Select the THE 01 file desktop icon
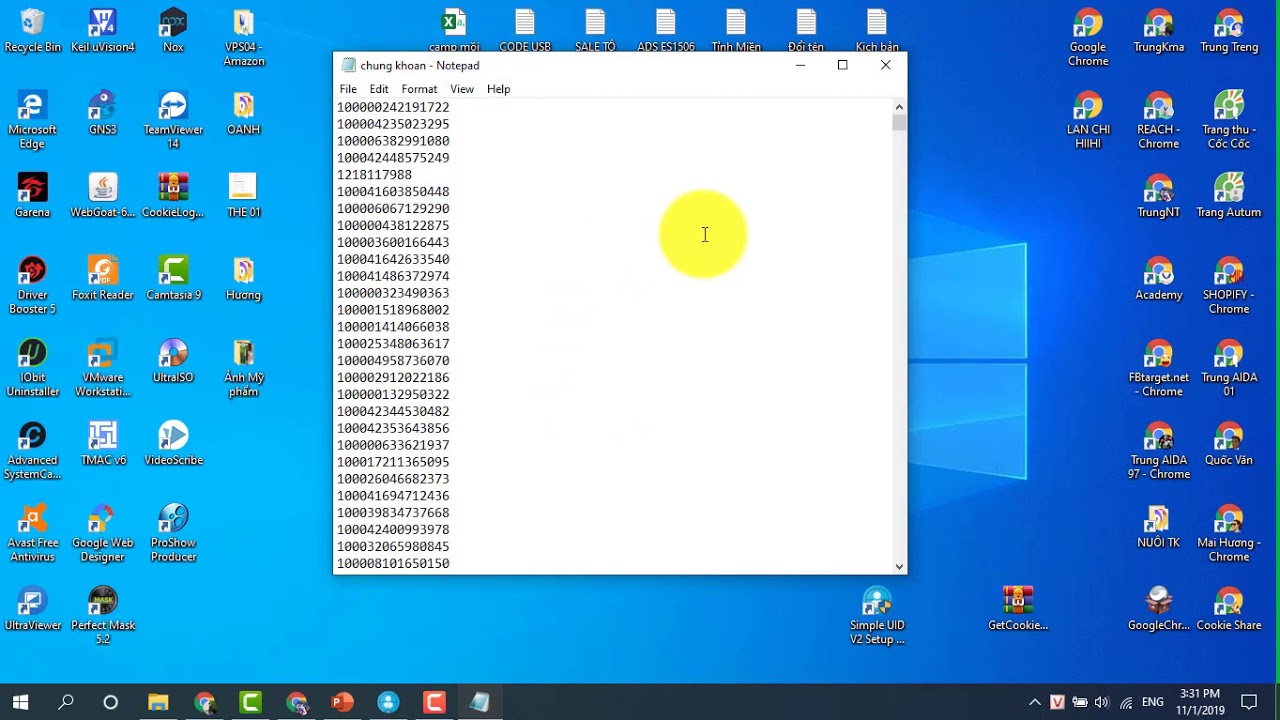This screenshot has height=720, width=1280. [x=244, y=195]
